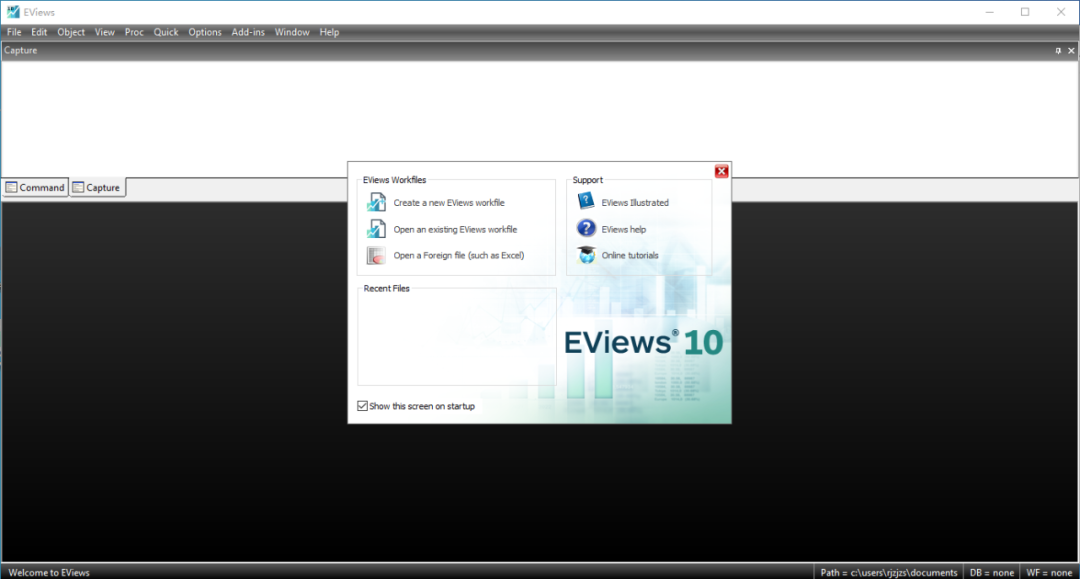Image resolution: width=1080 pixels, height=579 pixels.
Task: Close the Capture panel
Action: click(x=1071, y=51)
